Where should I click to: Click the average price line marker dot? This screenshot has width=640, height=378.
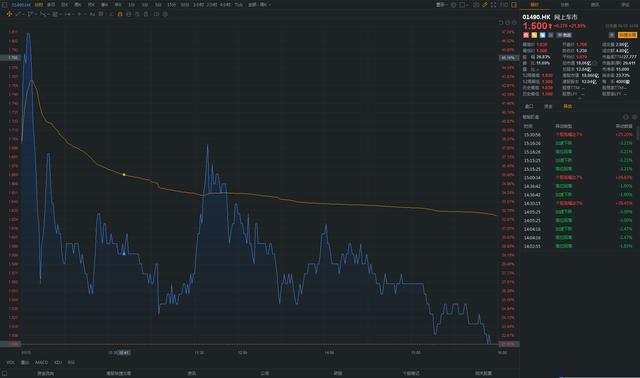click(124, 175)
